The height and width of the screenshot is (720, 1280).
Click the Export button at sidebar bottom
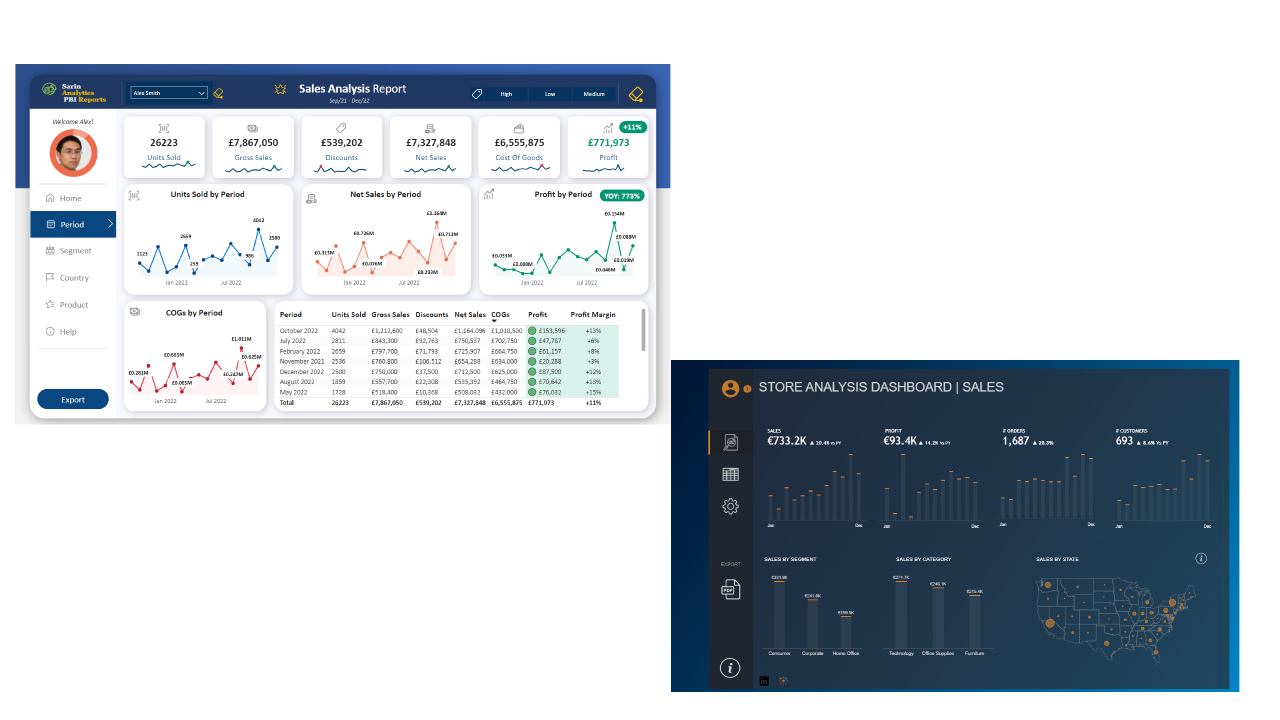pos(72,398)
